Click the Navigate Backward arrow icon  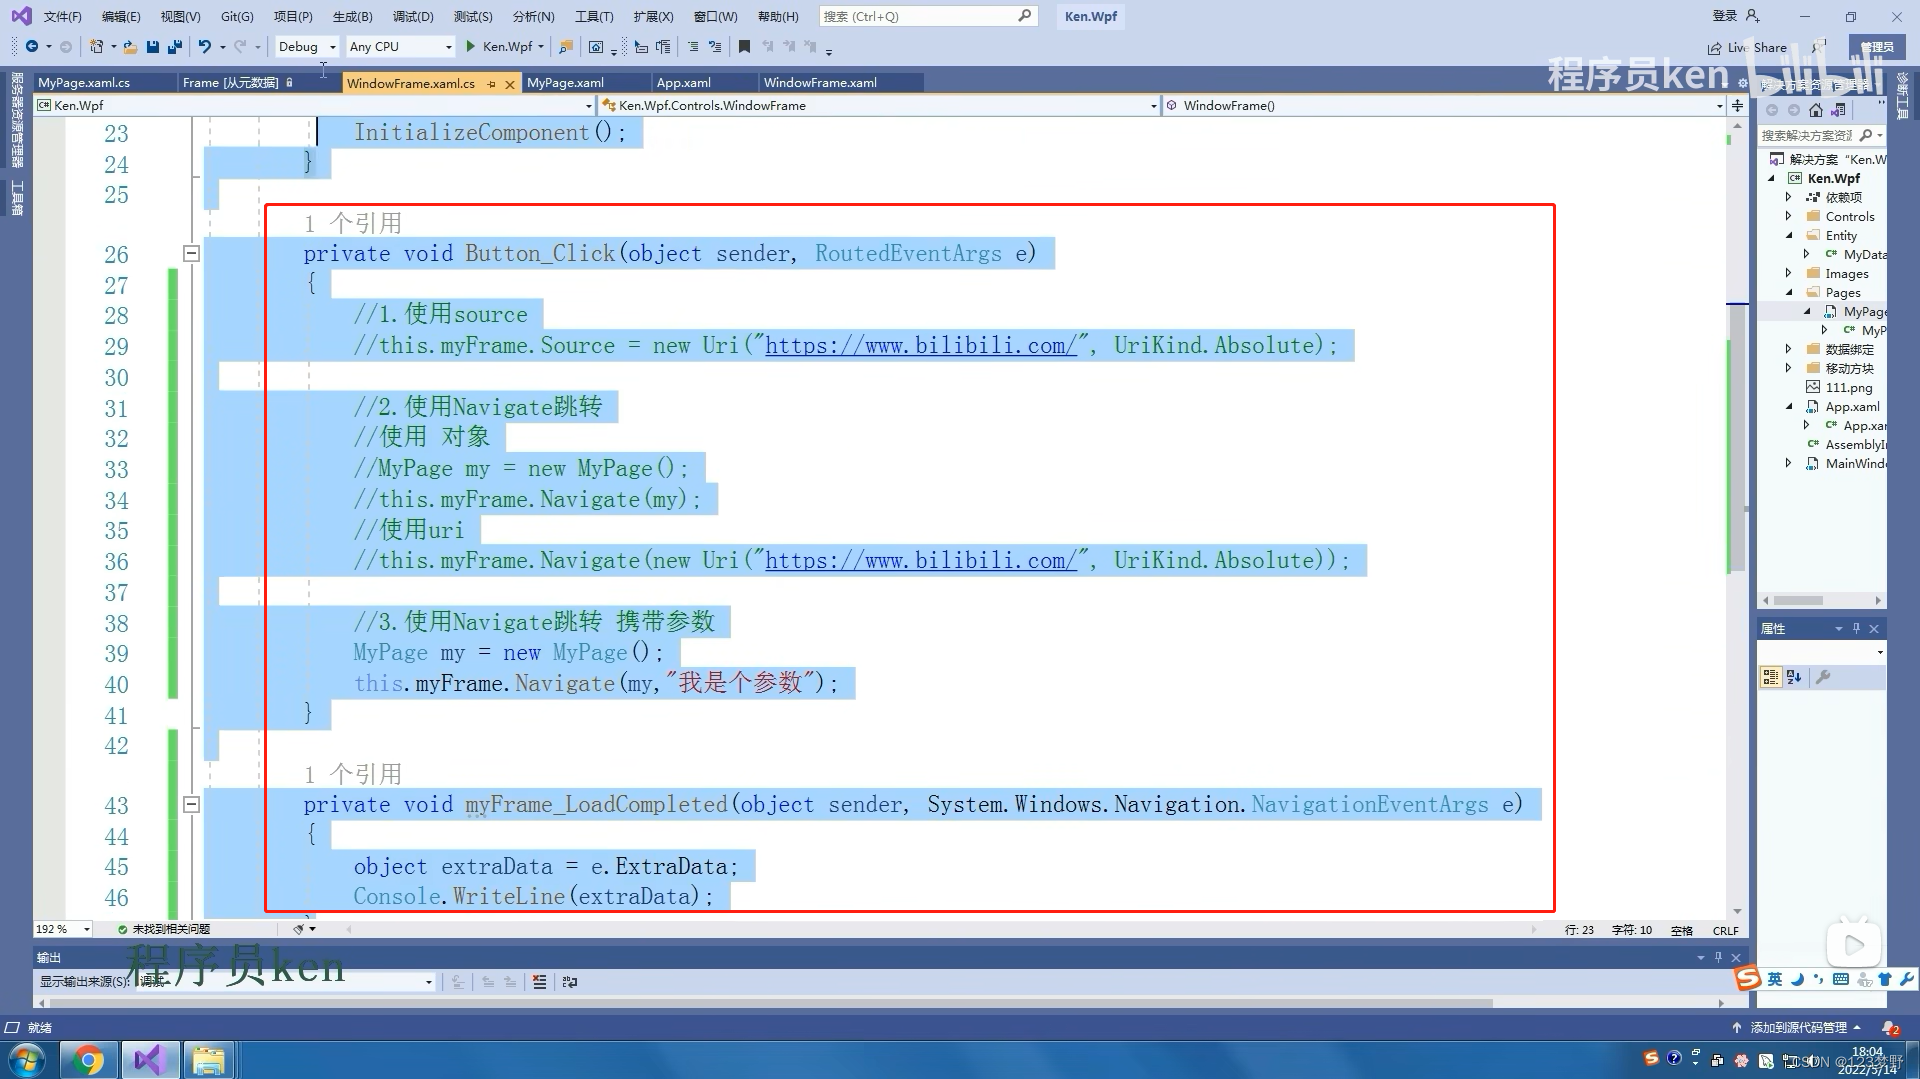click(x=32, y=46)
